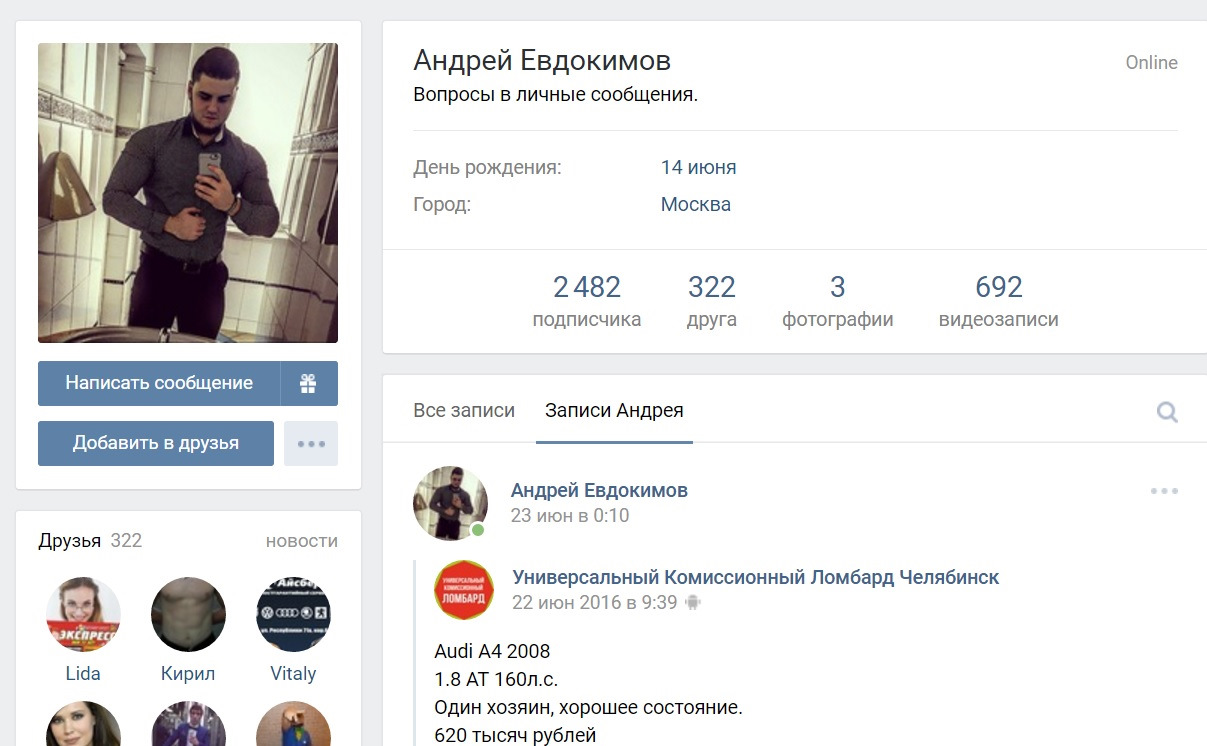Open Кирил's friend avatar
Image resolution: width=1207 pixels, height=746 pixels.
pyautogui.click(x=188, y=614)
